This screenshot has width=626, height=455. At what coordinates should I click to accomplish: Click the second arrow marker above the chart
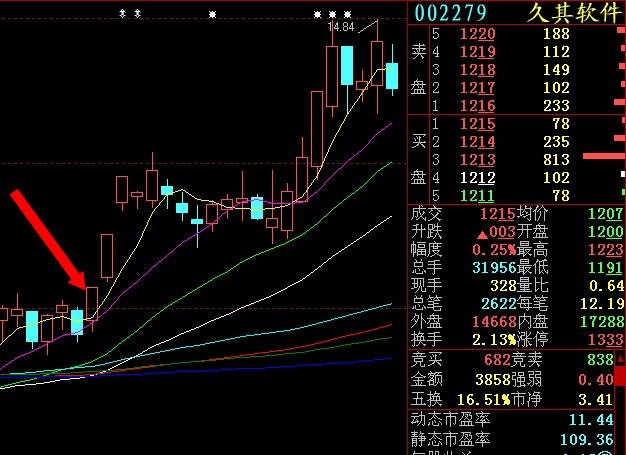pos(137,14)
